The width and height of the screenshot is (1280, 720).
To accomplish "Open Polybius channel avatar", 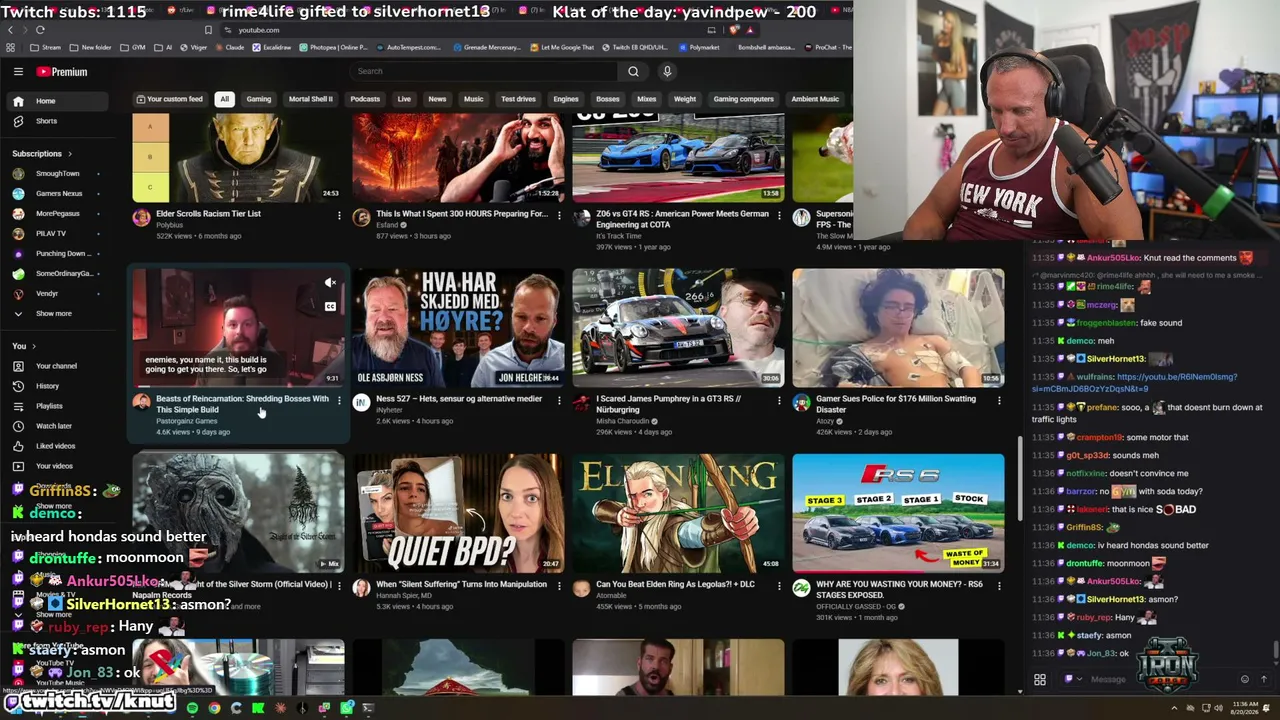I will 141,217.
